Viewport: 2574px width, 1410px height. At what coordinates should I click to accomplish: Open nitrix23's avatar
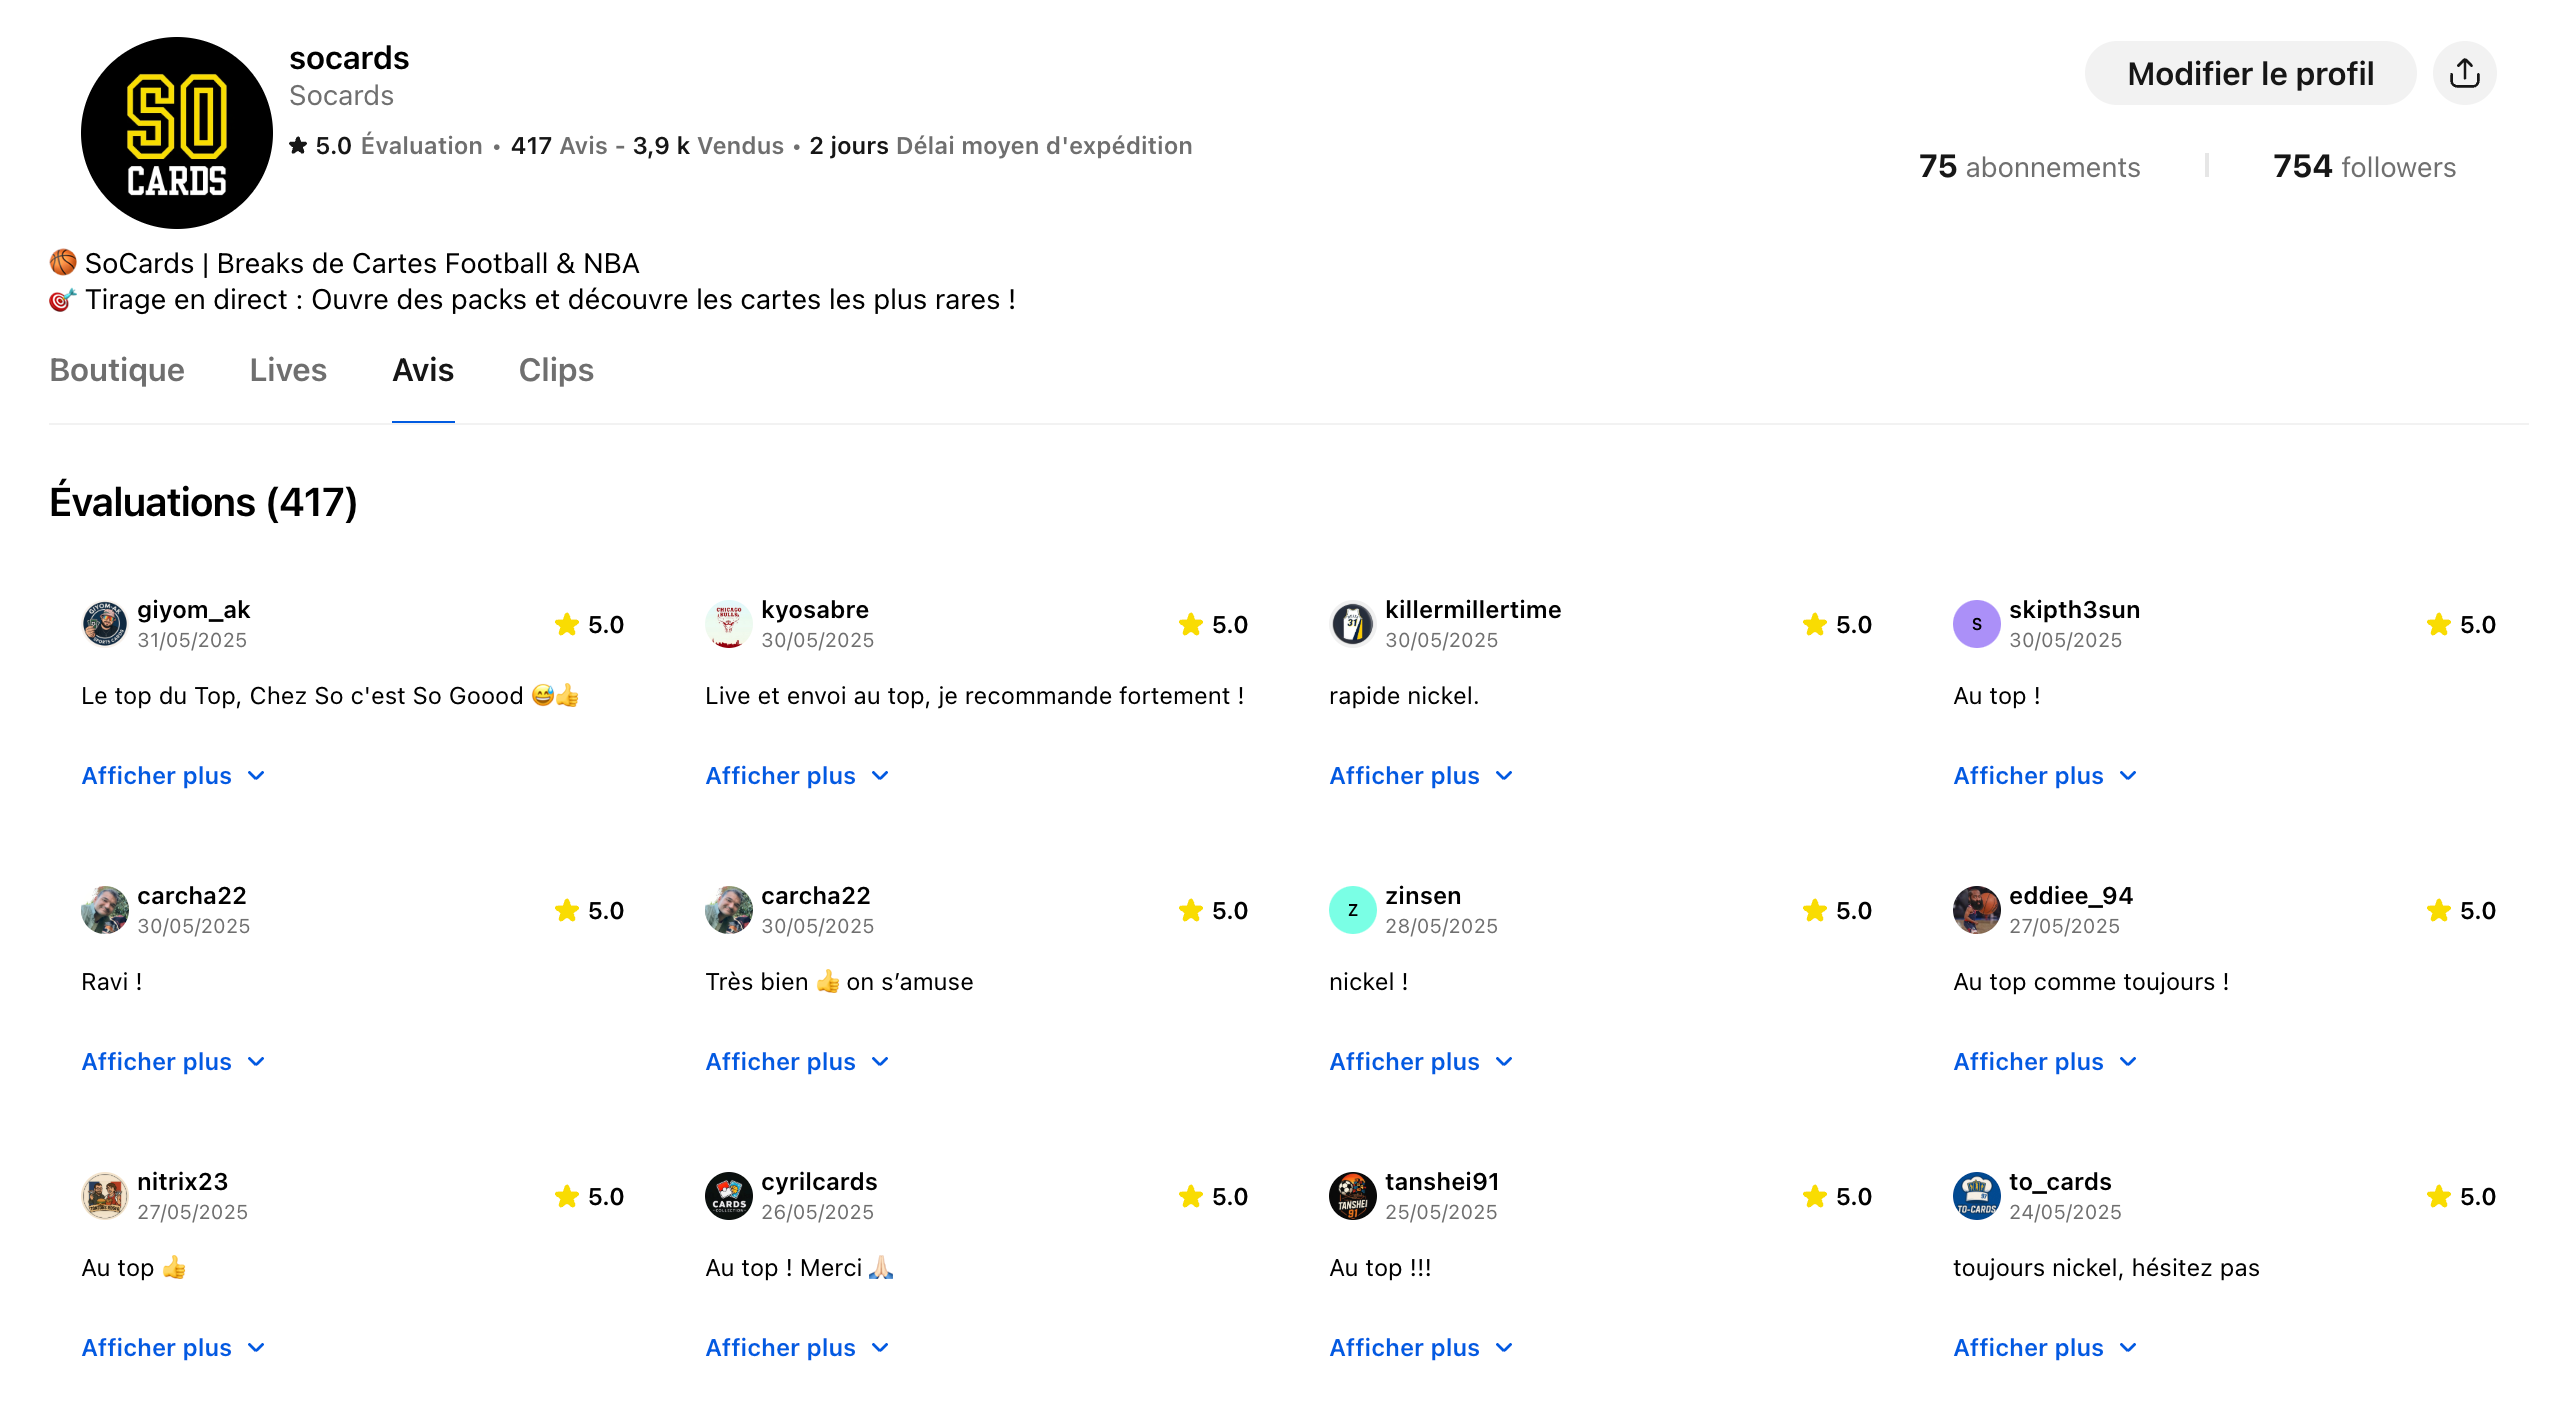click(105, 1196)
